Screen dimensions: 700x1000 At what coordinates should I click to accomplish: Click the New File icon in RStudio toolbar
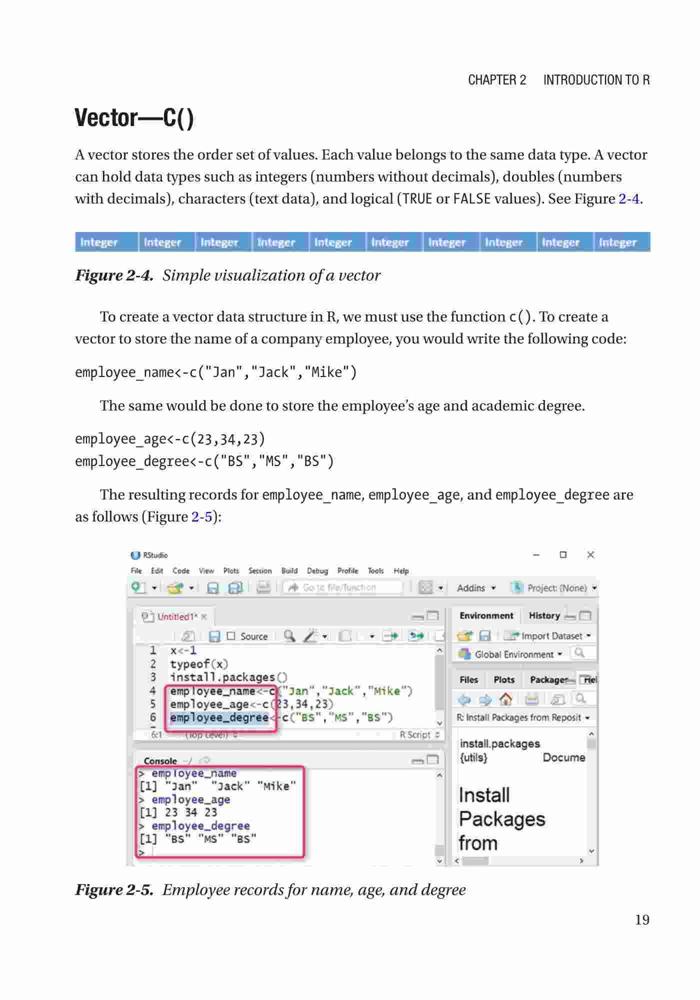138,587
